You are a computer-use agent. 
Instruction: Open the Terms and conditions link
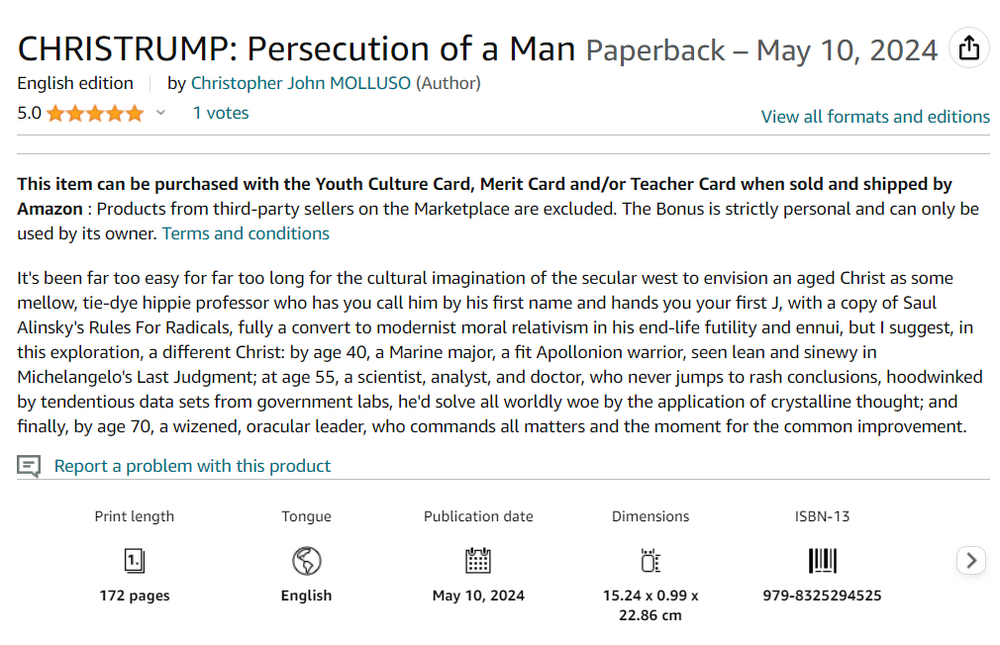click(245, 234)
